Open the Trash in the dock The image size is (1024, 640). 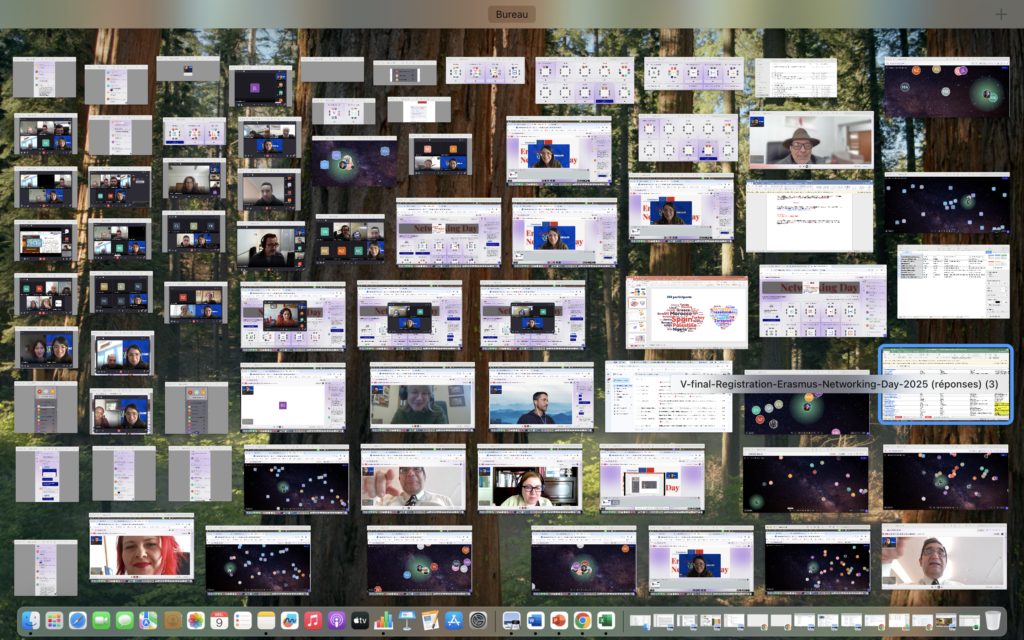pyautogui.click(x=992, y=620)
